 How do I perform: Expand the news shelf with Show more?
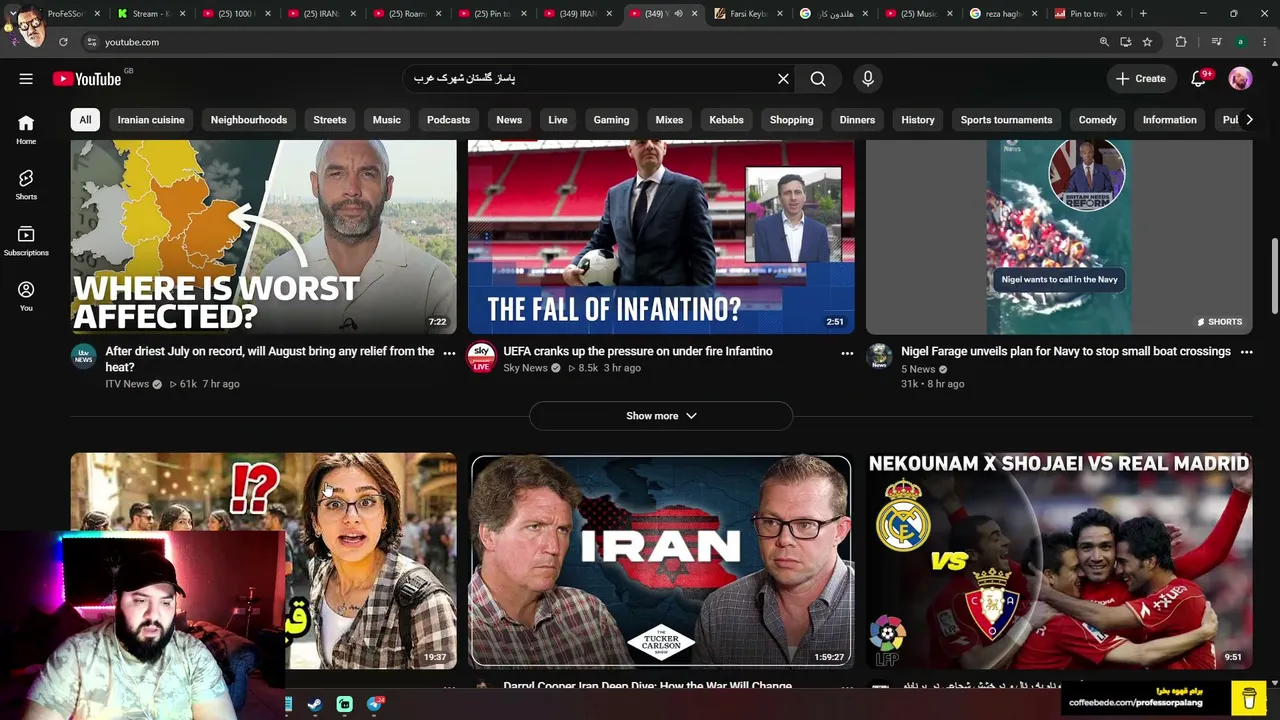[x=661, y=416]
